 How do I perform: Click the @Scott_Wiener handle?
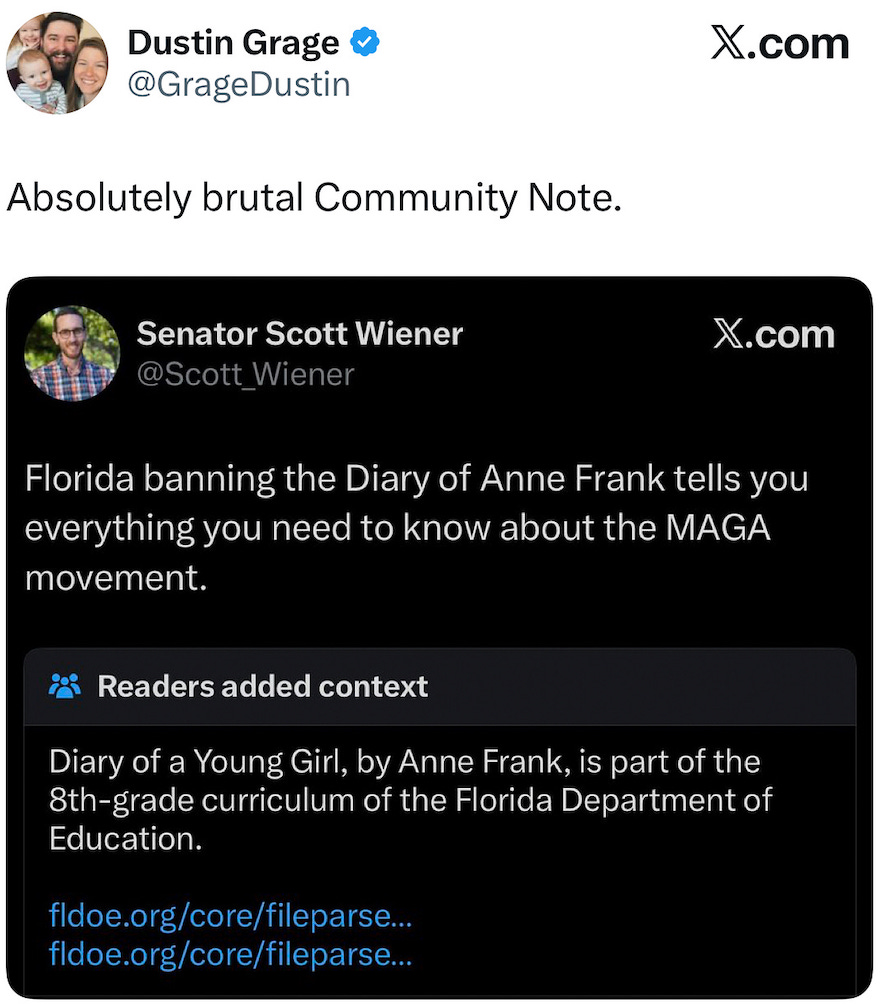click(244, 374)
